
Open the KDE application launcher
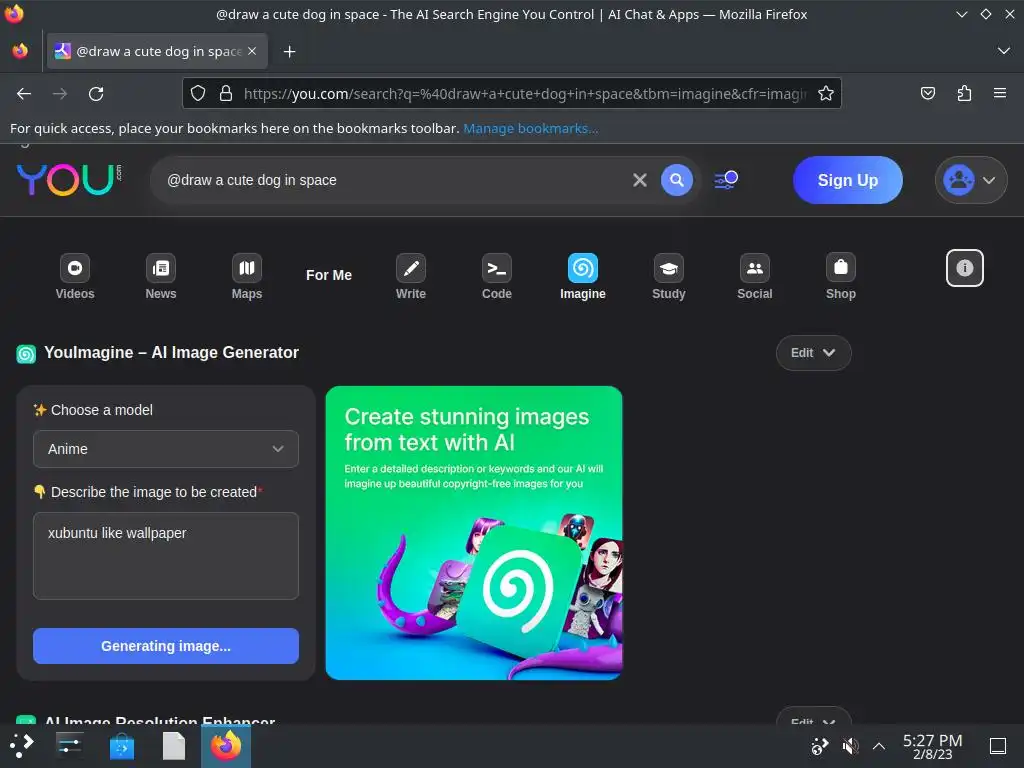[x=21, y=745]
